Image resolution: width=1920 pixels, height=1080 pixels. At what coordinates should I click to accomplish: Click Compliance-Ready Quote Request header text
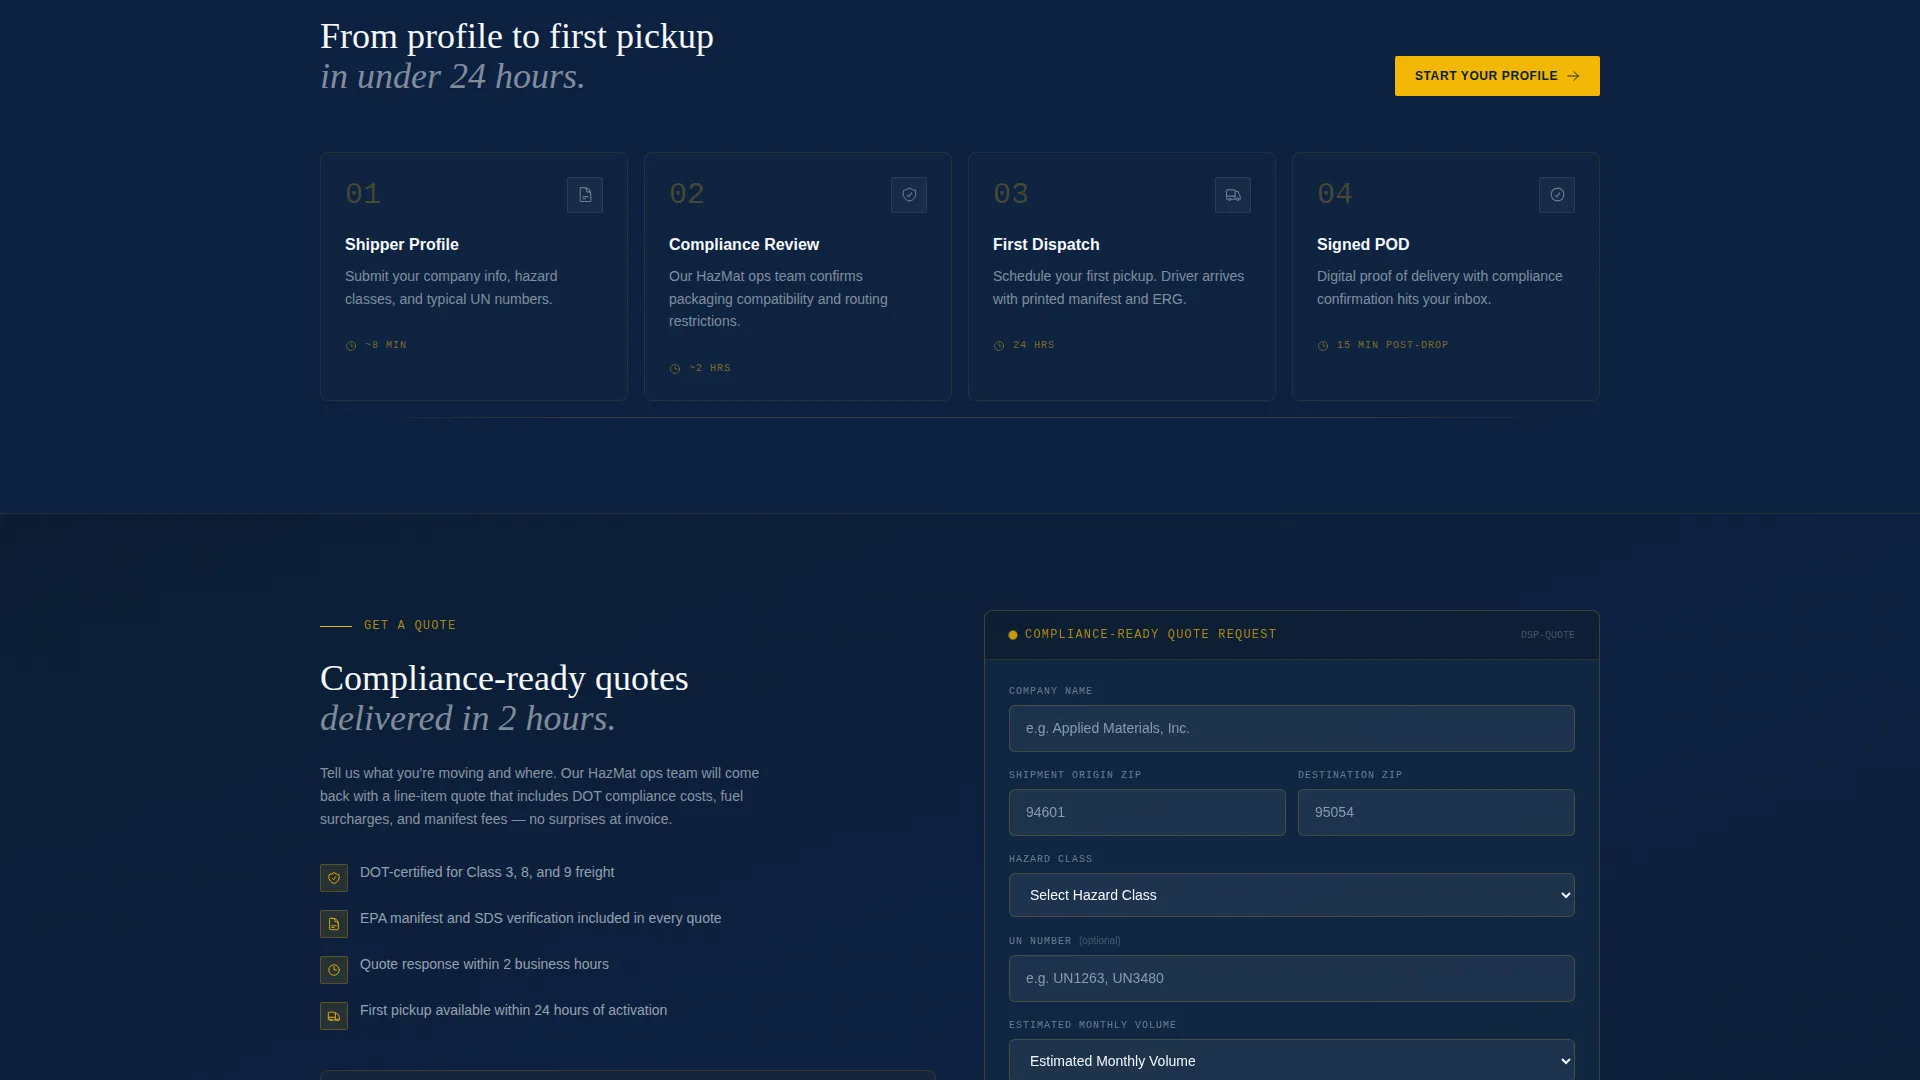click(1150, 634)
